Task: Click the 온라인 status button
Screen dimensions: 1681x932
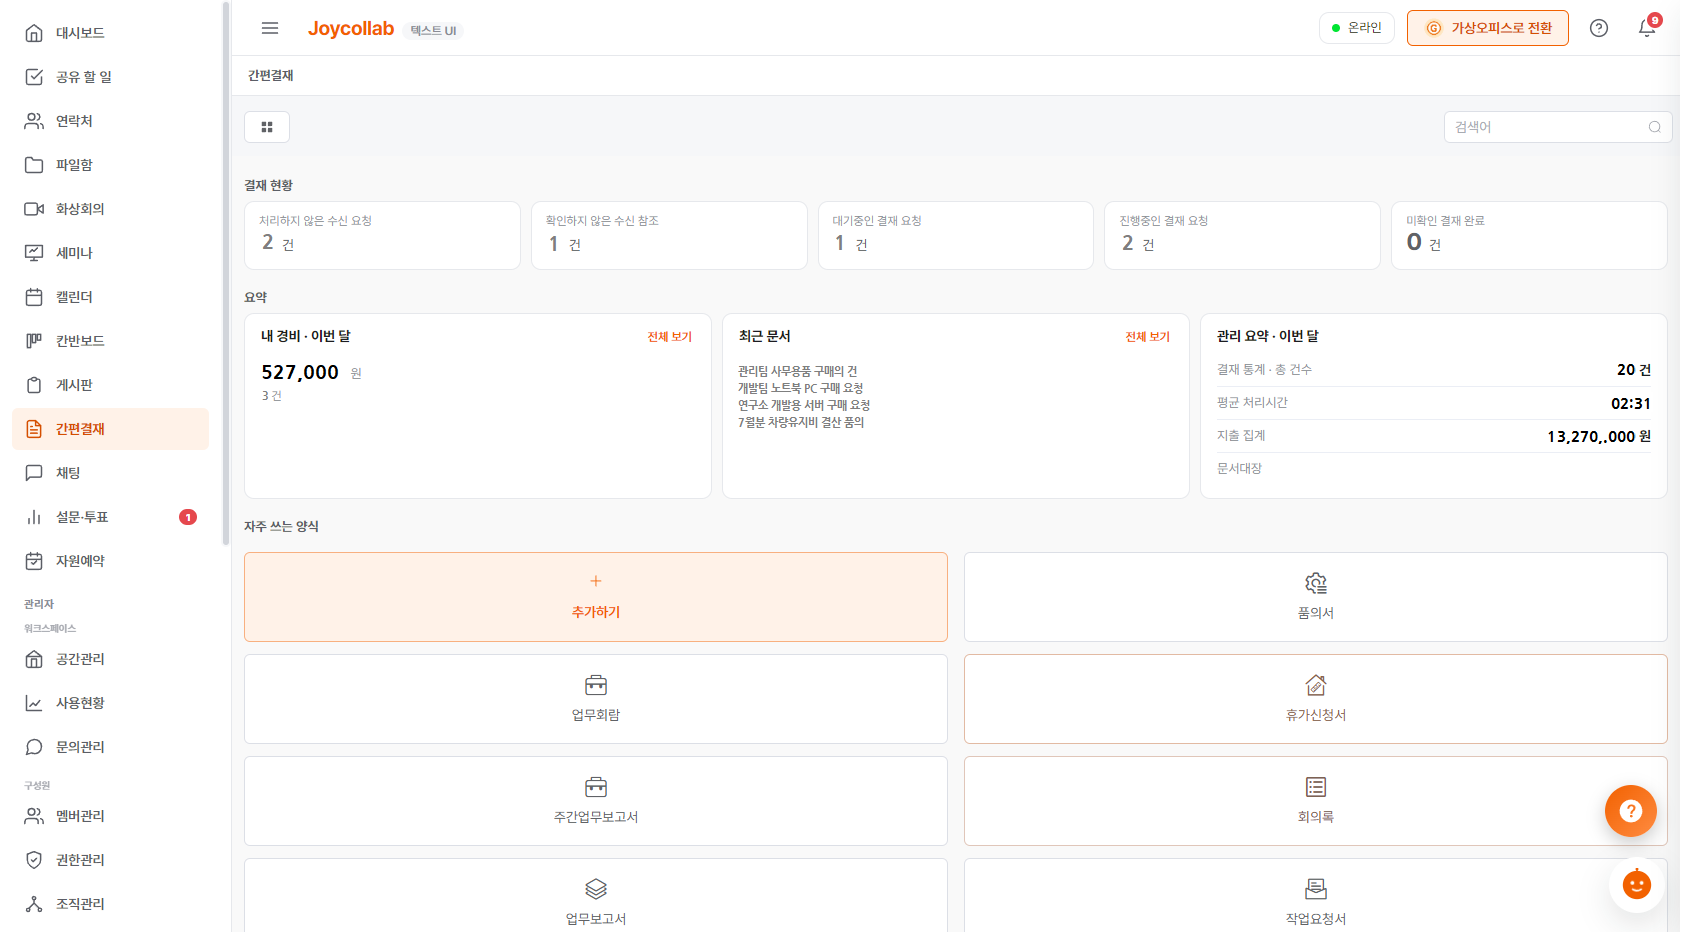Action: coord(1357,28)
